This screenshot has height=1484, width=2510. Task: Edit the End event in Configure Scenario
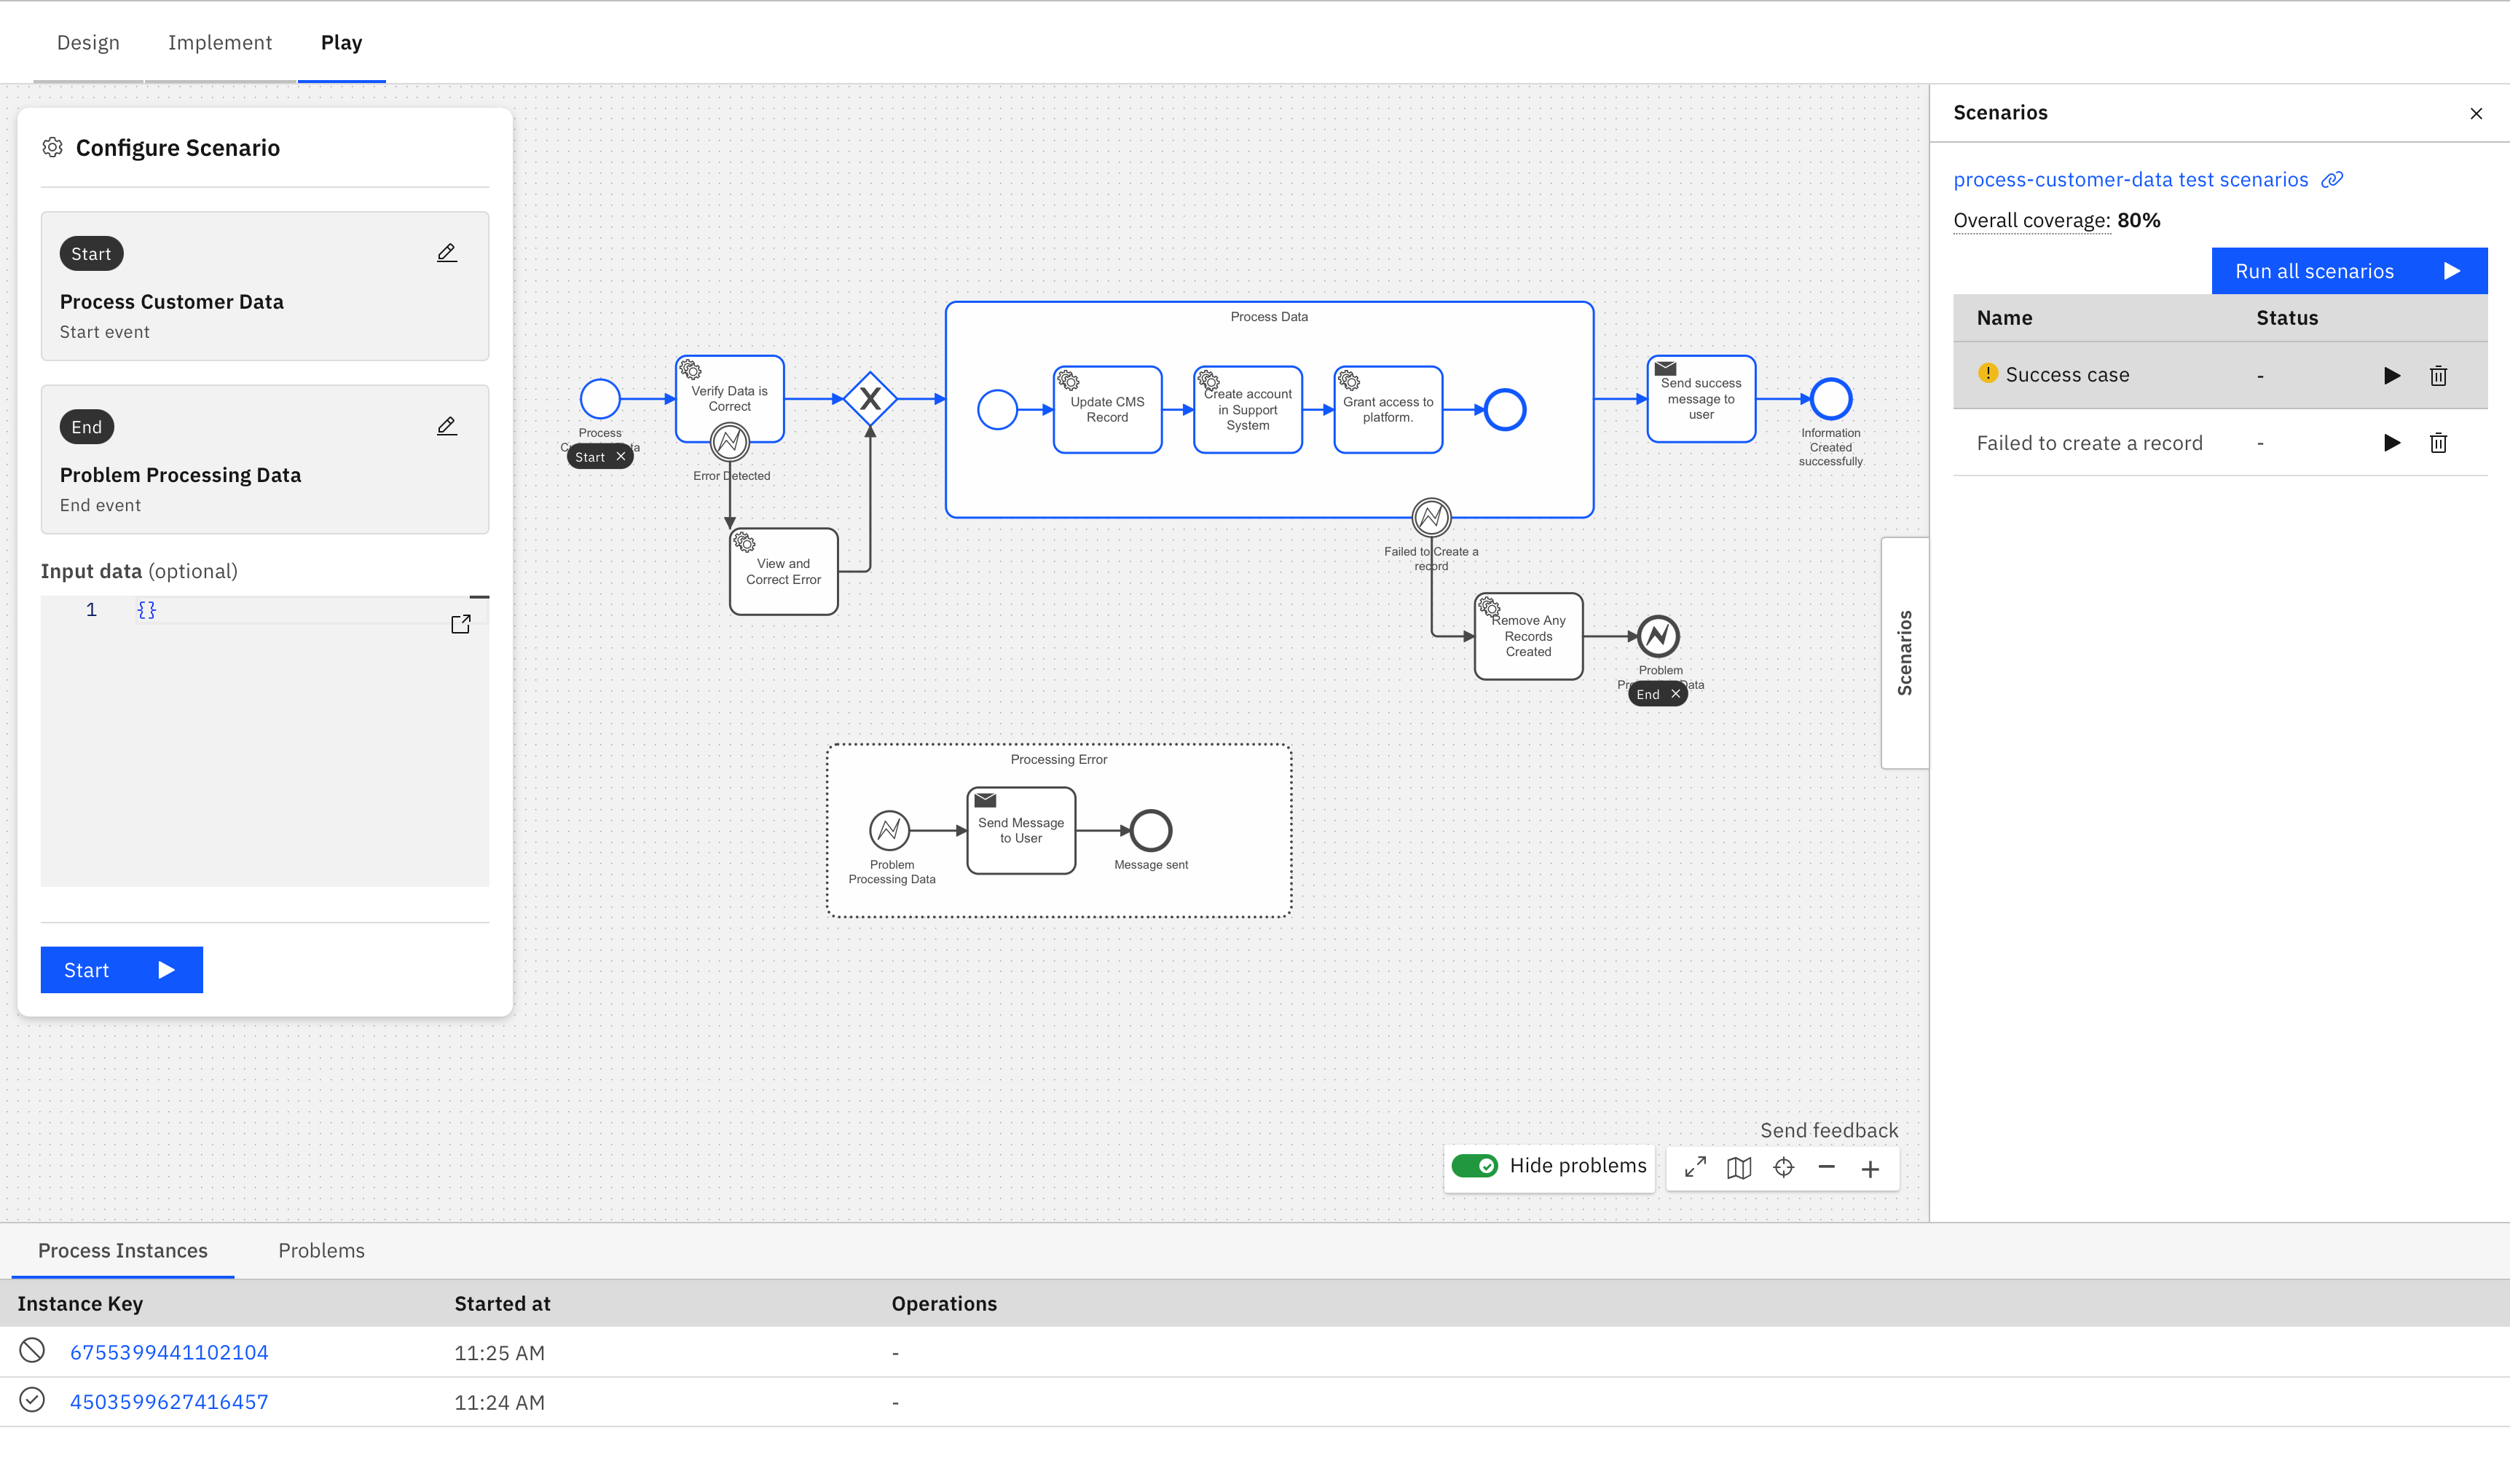pyautogui.click(x=447, y=427)
